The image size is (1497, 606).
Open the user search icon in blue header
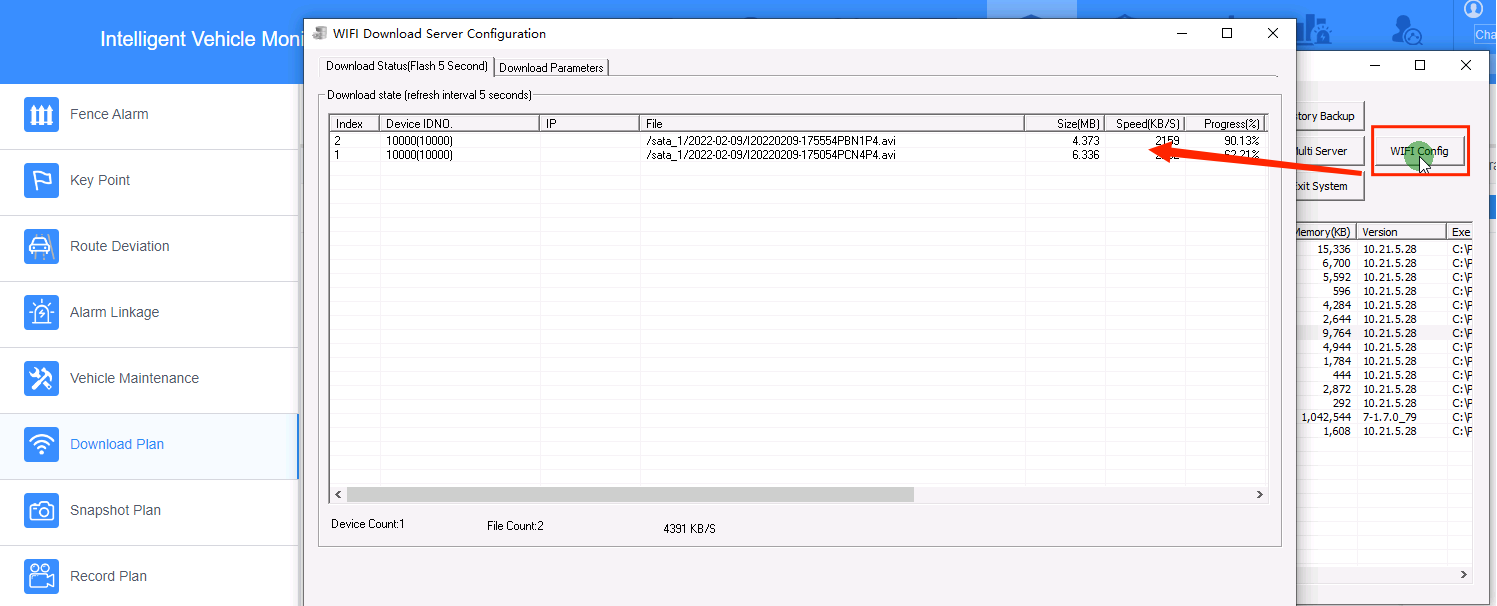(x=1408, y=30)
